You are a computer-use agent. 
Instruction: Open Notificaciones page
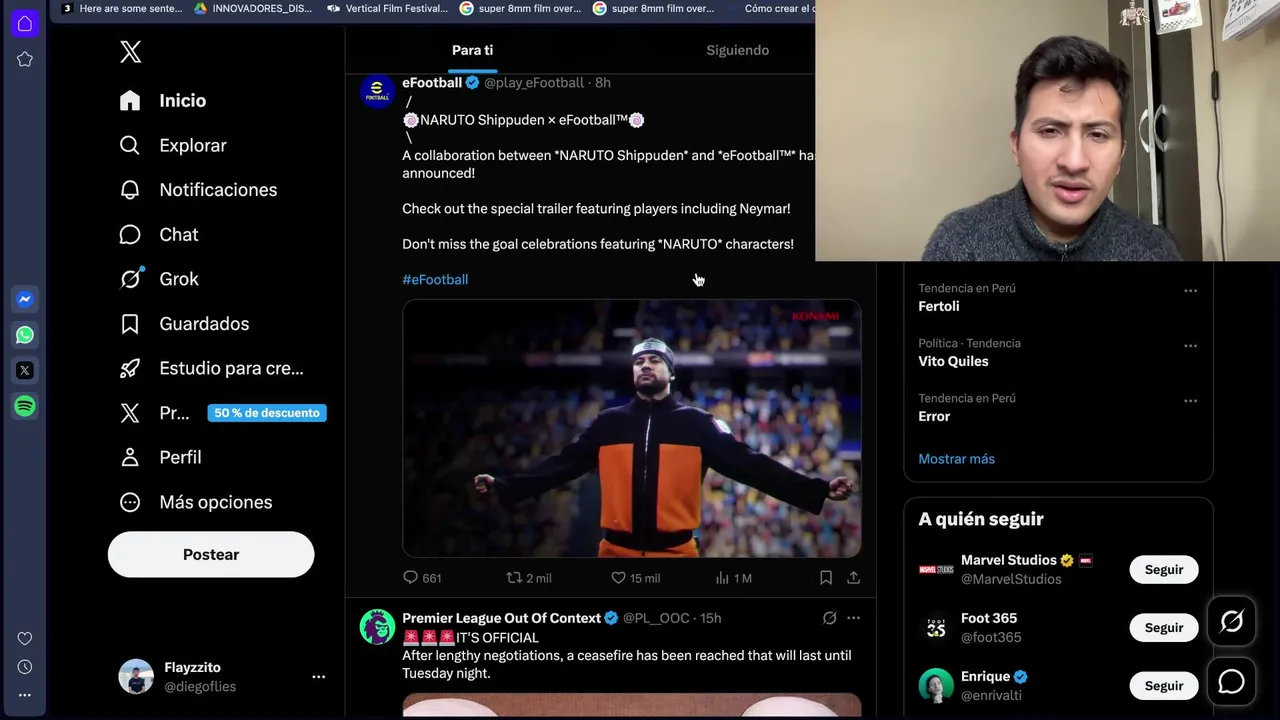coord(198,190)
